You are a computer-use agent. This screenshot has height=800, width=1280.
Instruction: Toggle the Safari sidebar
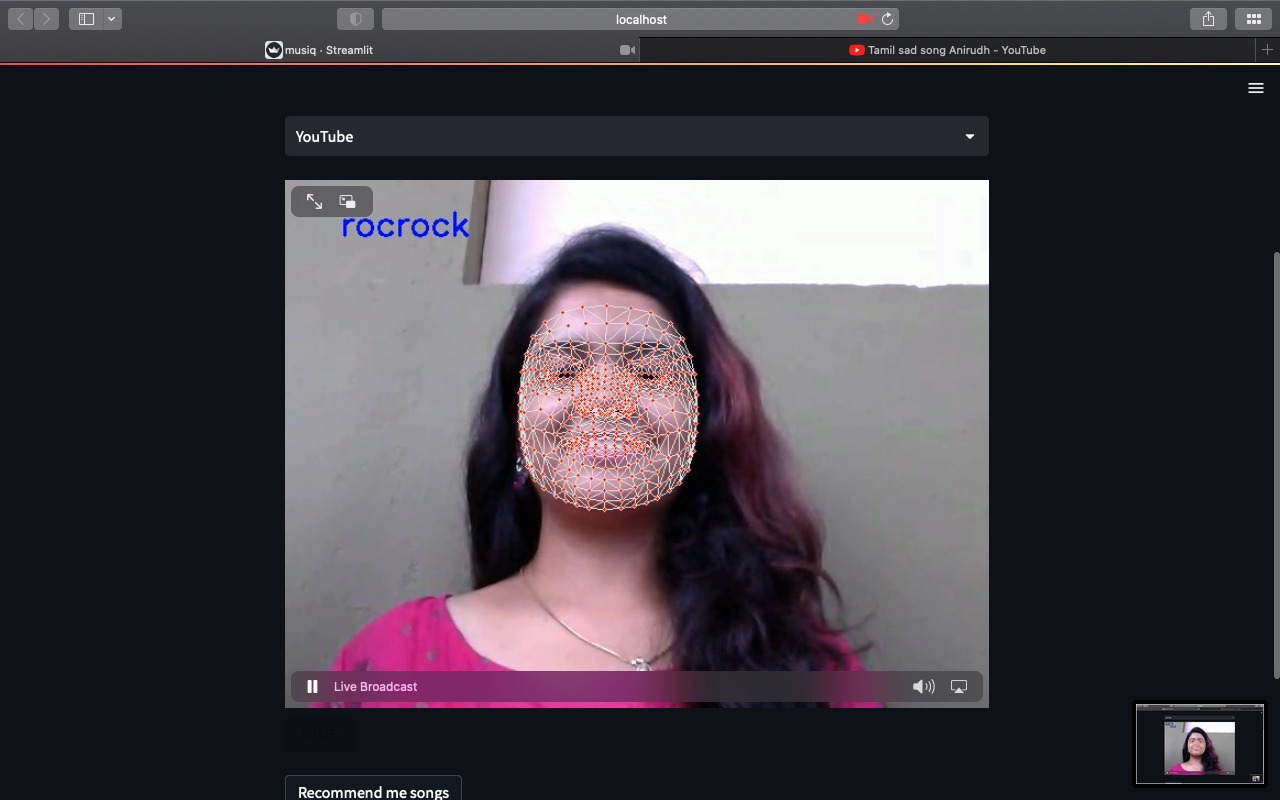point(86,18)
